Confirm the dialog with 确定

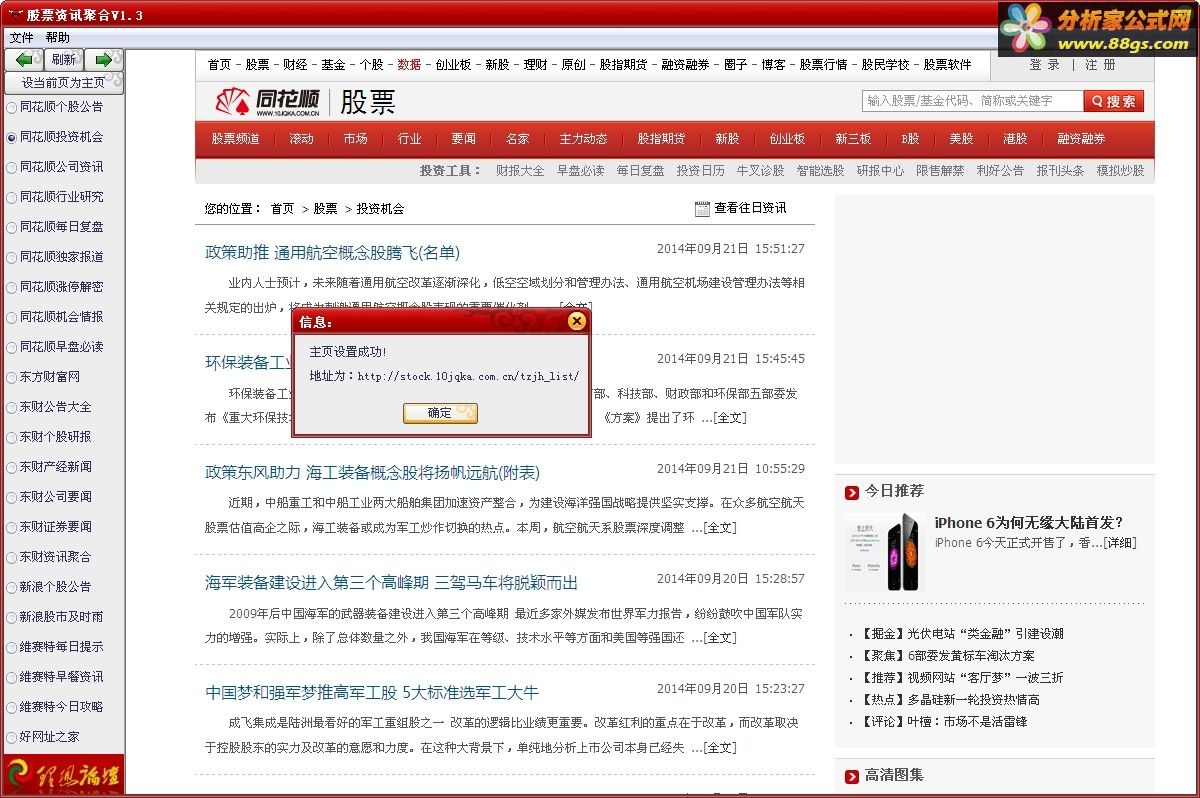[440, 413]
